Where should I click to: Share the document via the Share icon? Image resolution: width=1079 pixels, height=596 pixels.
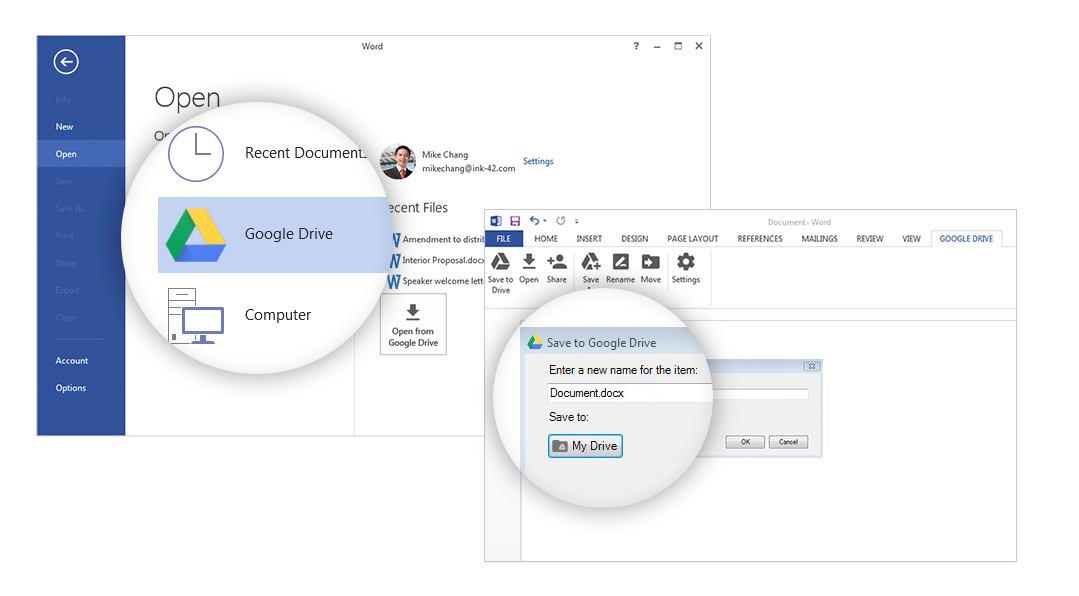[557, 268]
